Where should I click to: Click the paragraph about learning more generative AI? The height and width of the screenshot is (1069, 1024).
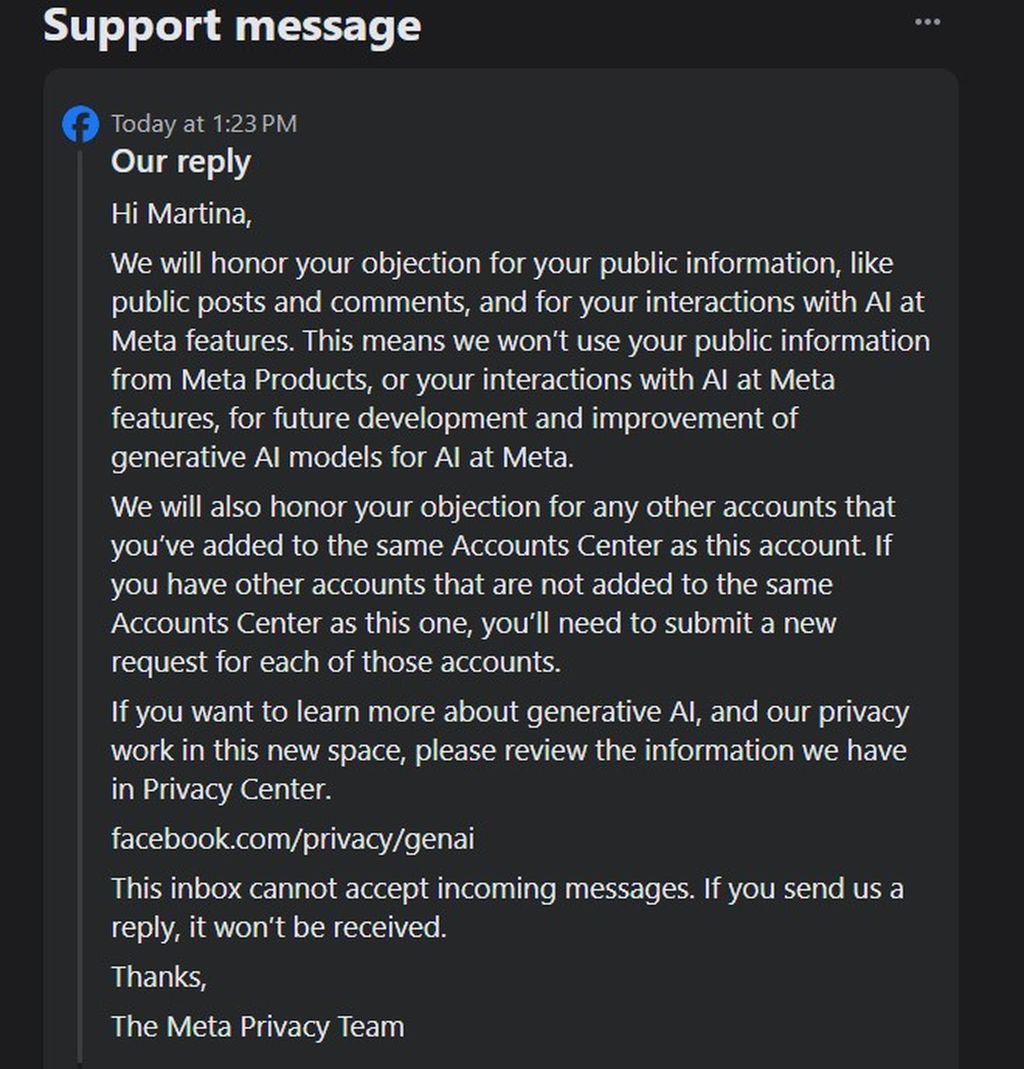(500, 750)
